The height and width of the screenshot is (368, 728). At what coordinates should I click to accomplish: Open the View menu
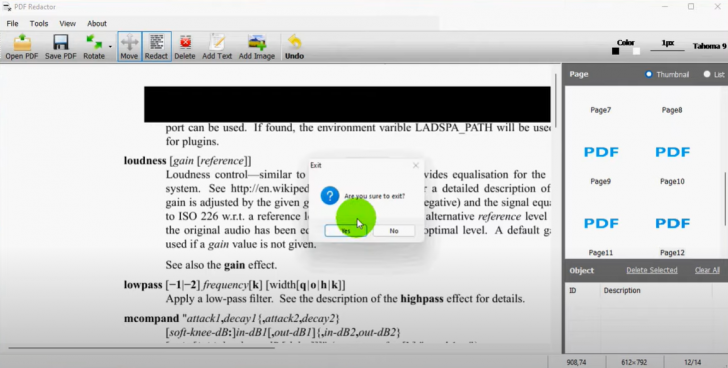pyautogui.click(x=67, y=23)
